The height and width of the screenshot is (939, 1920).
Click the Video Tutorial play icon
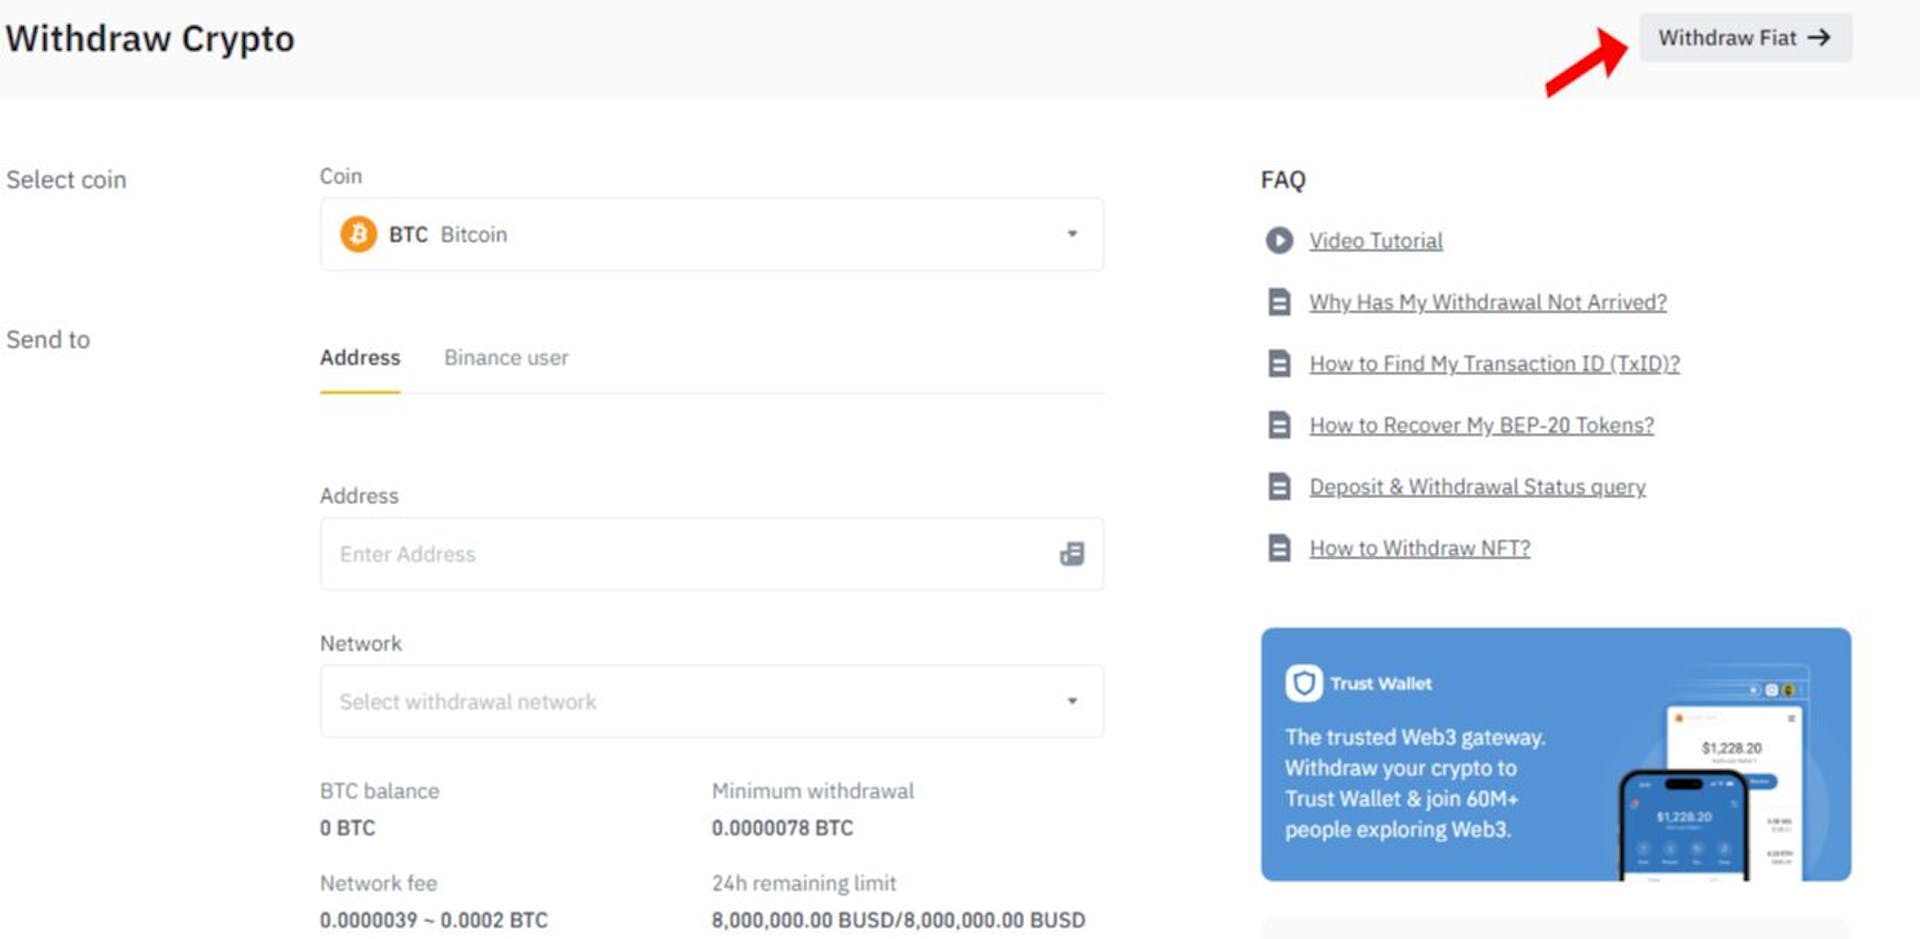click(1279, 241)
